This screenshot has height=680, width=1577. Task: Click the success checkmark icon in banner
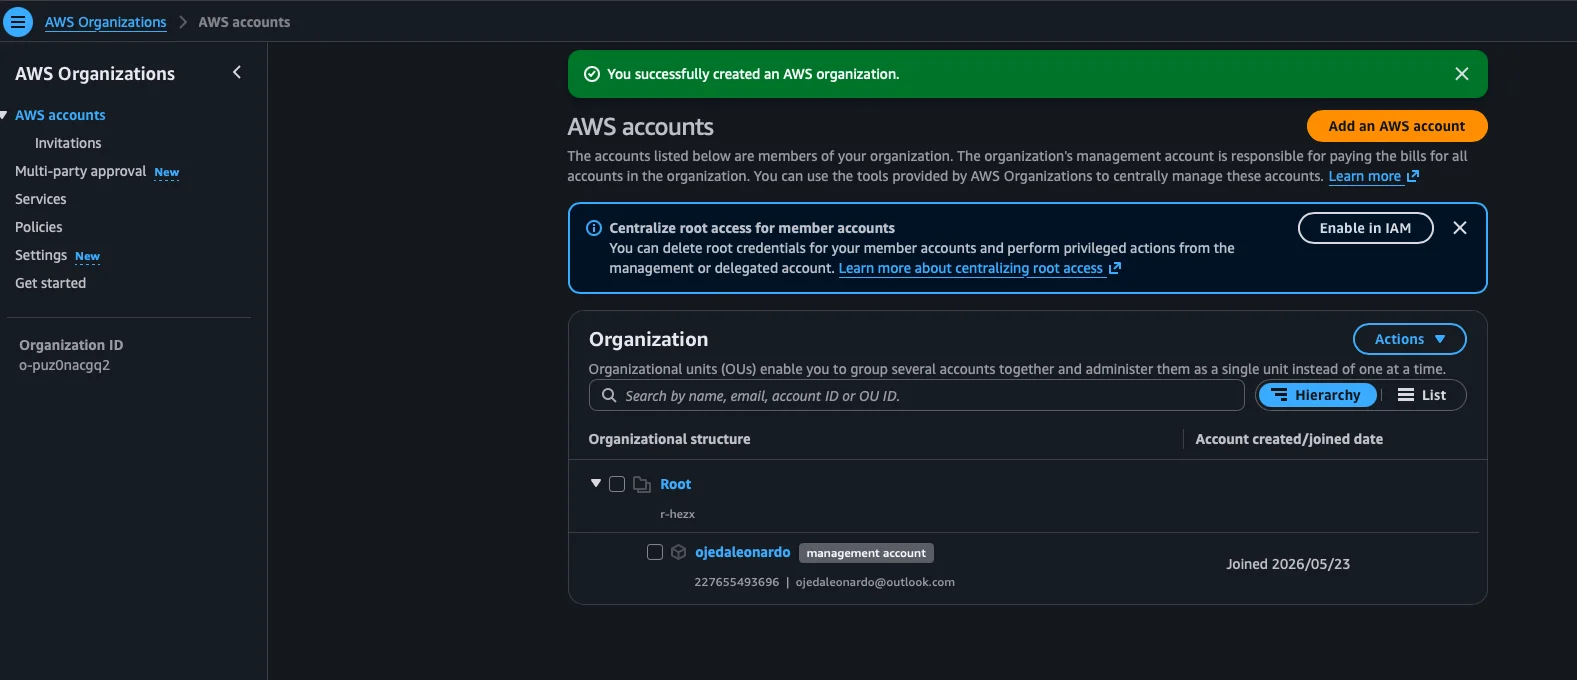(592, 74)
